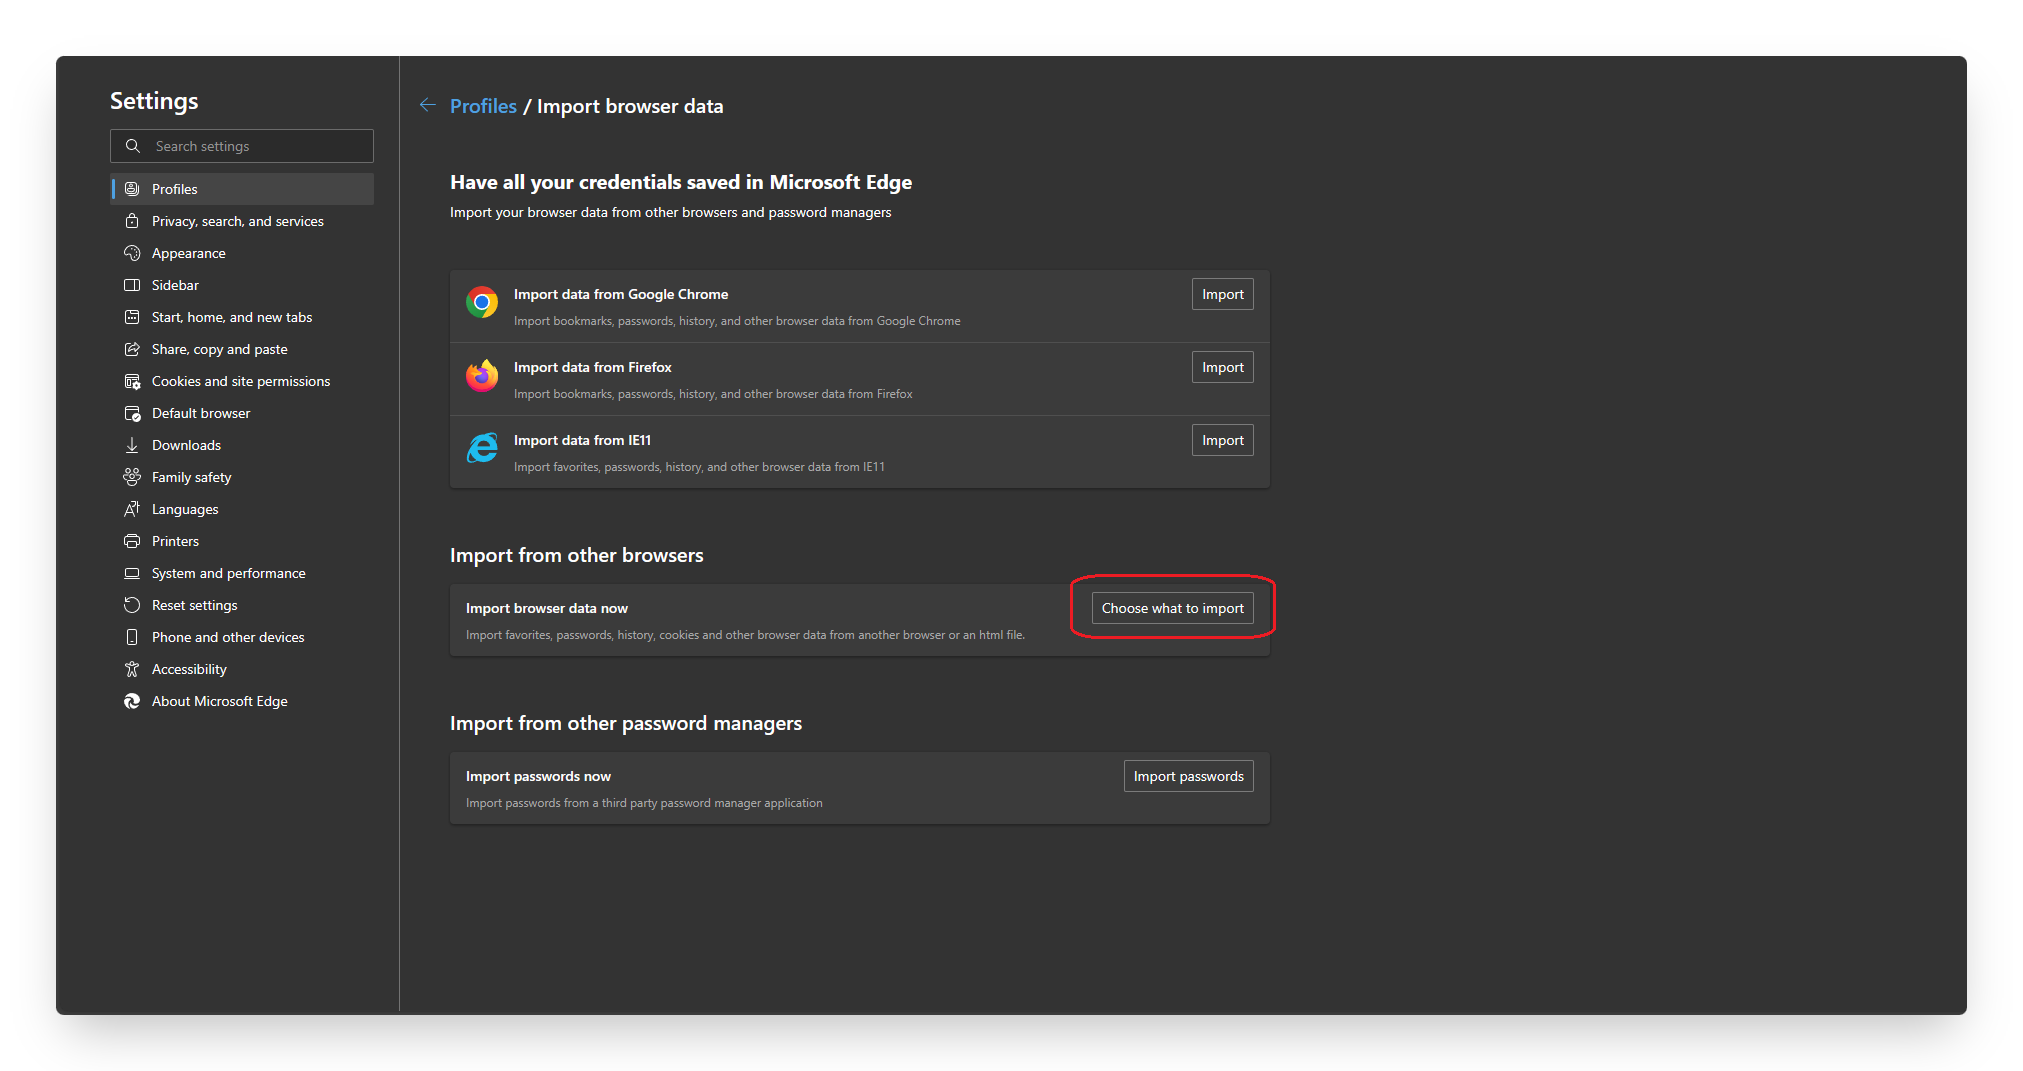Open Reset settings section
This screenshot has height=1071, width=2023.
tap(194, 605)
